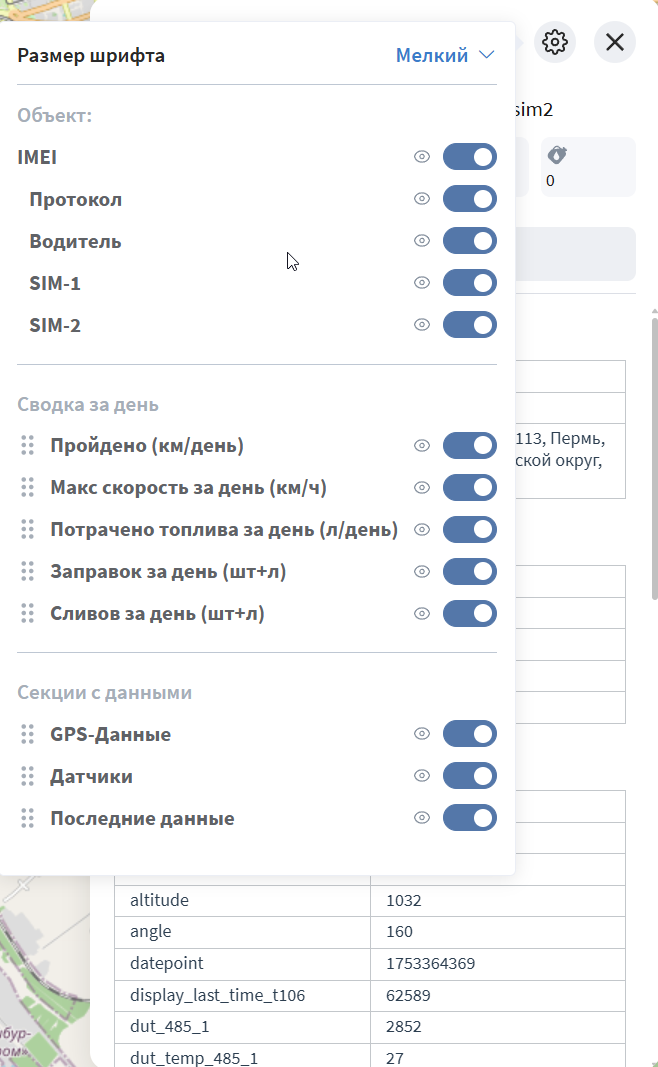
Task: Open the settings gear icon
Action: point(555,42)
